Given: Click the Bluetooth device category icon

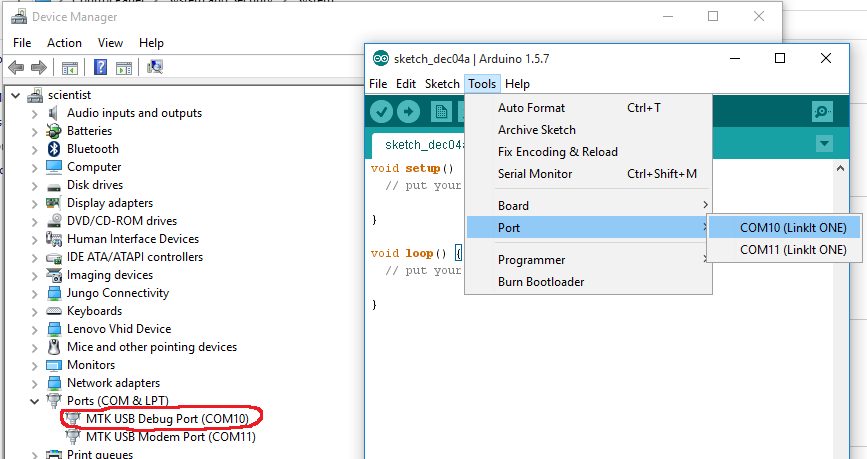Looking at the screenshot, I should point(54,149).
